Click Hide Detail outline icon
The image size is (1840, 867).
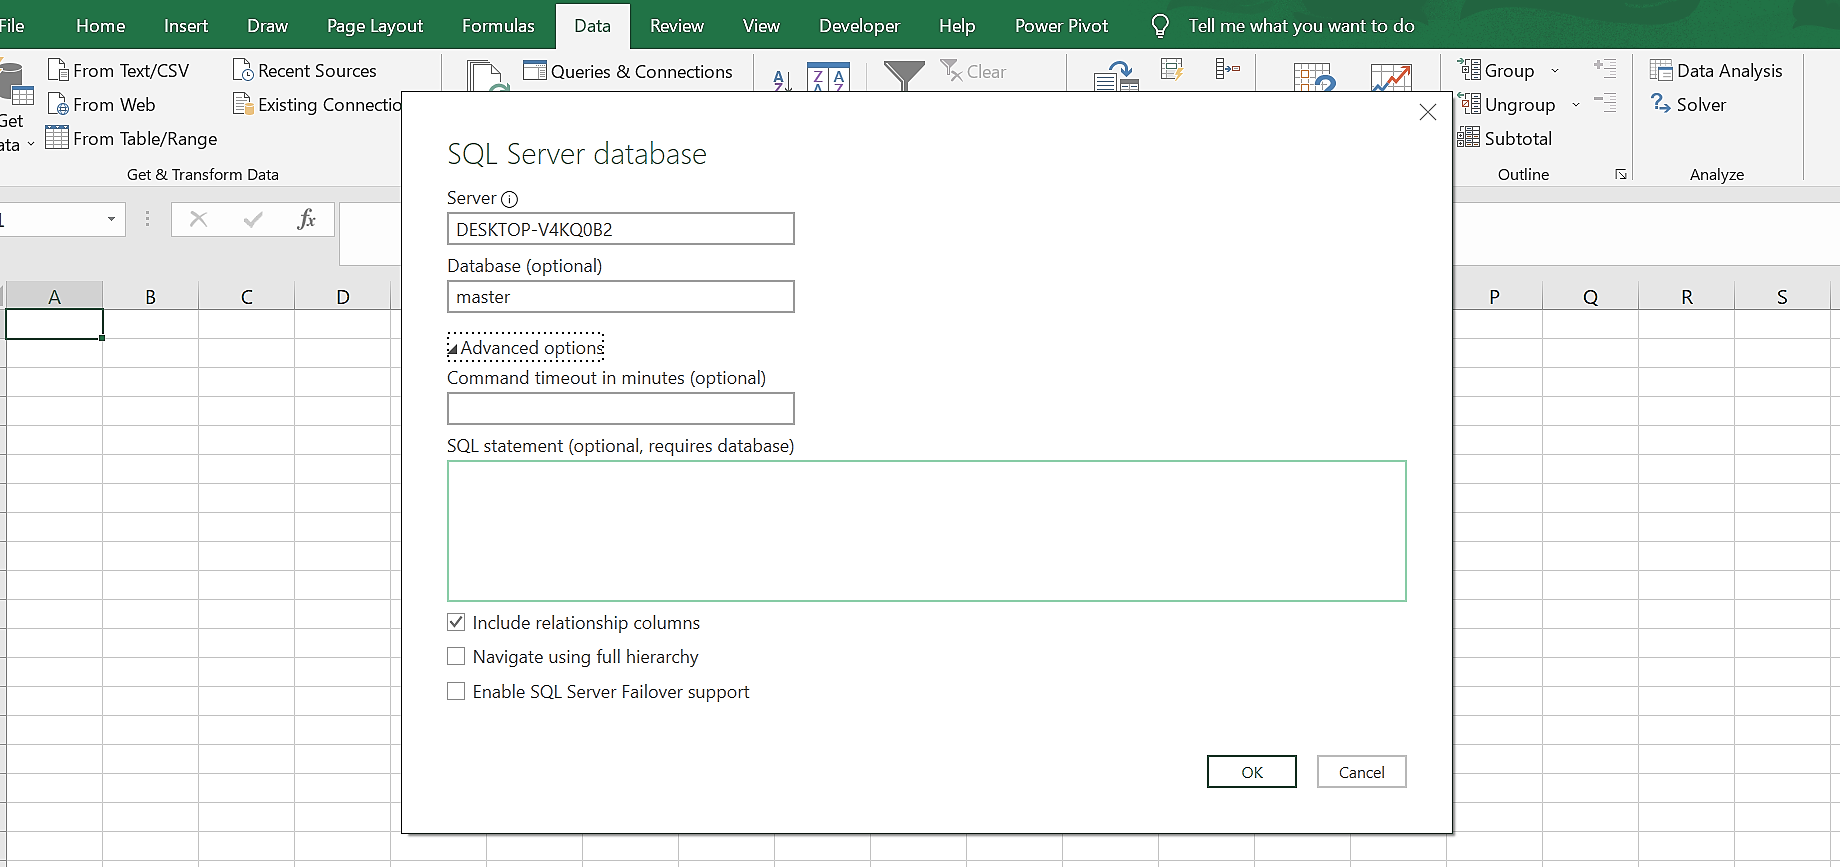click(x=1605, y=102)
